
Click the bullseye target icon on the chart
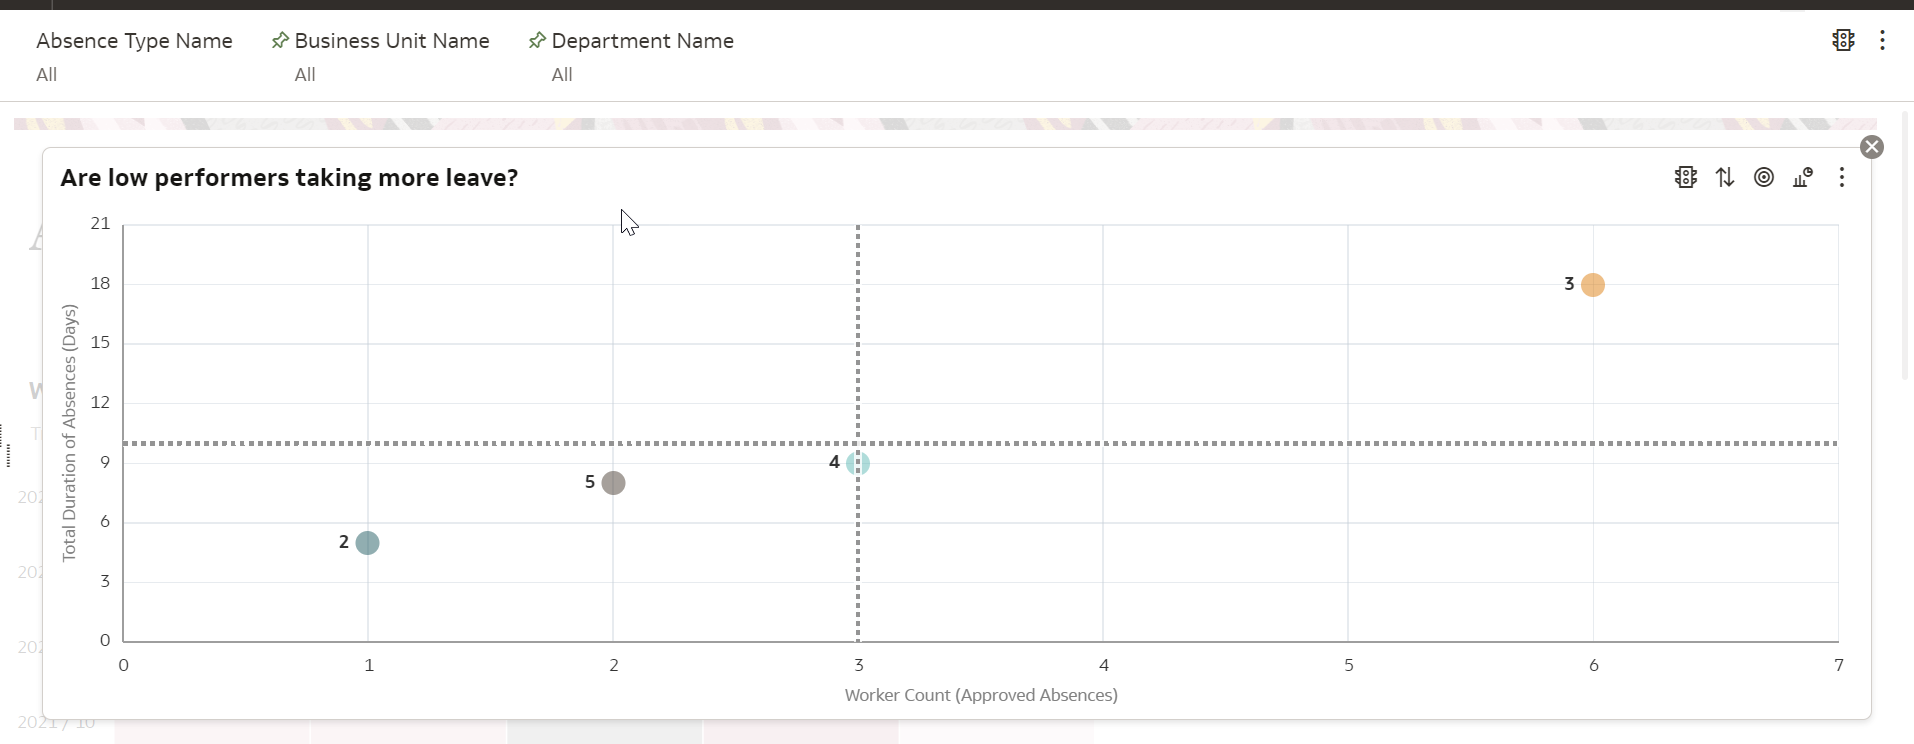click(x=1764, y=178)
